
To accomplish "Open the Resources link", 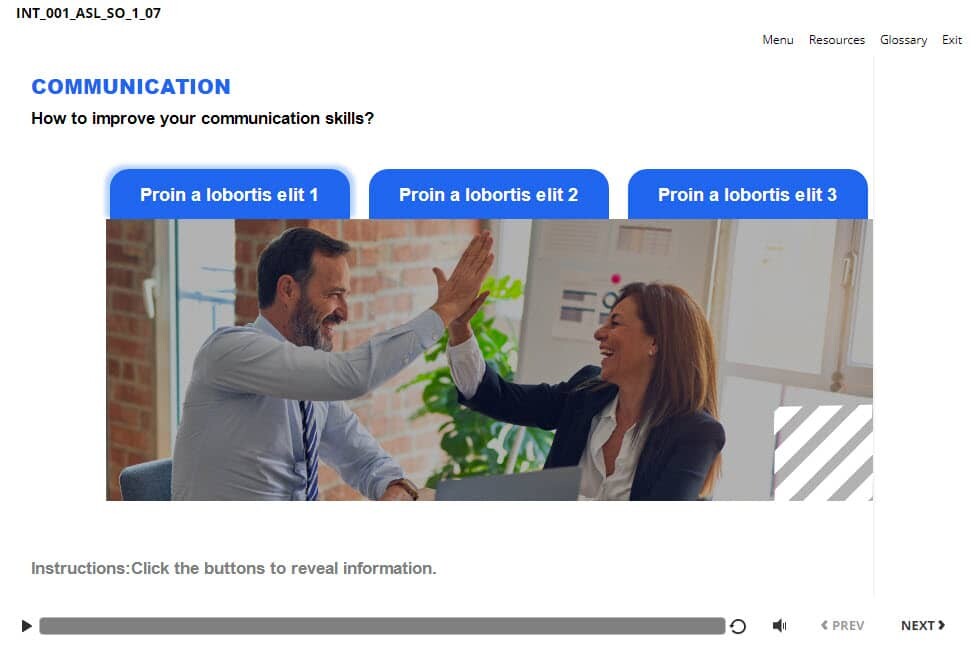I will click(x=836, y=40).
